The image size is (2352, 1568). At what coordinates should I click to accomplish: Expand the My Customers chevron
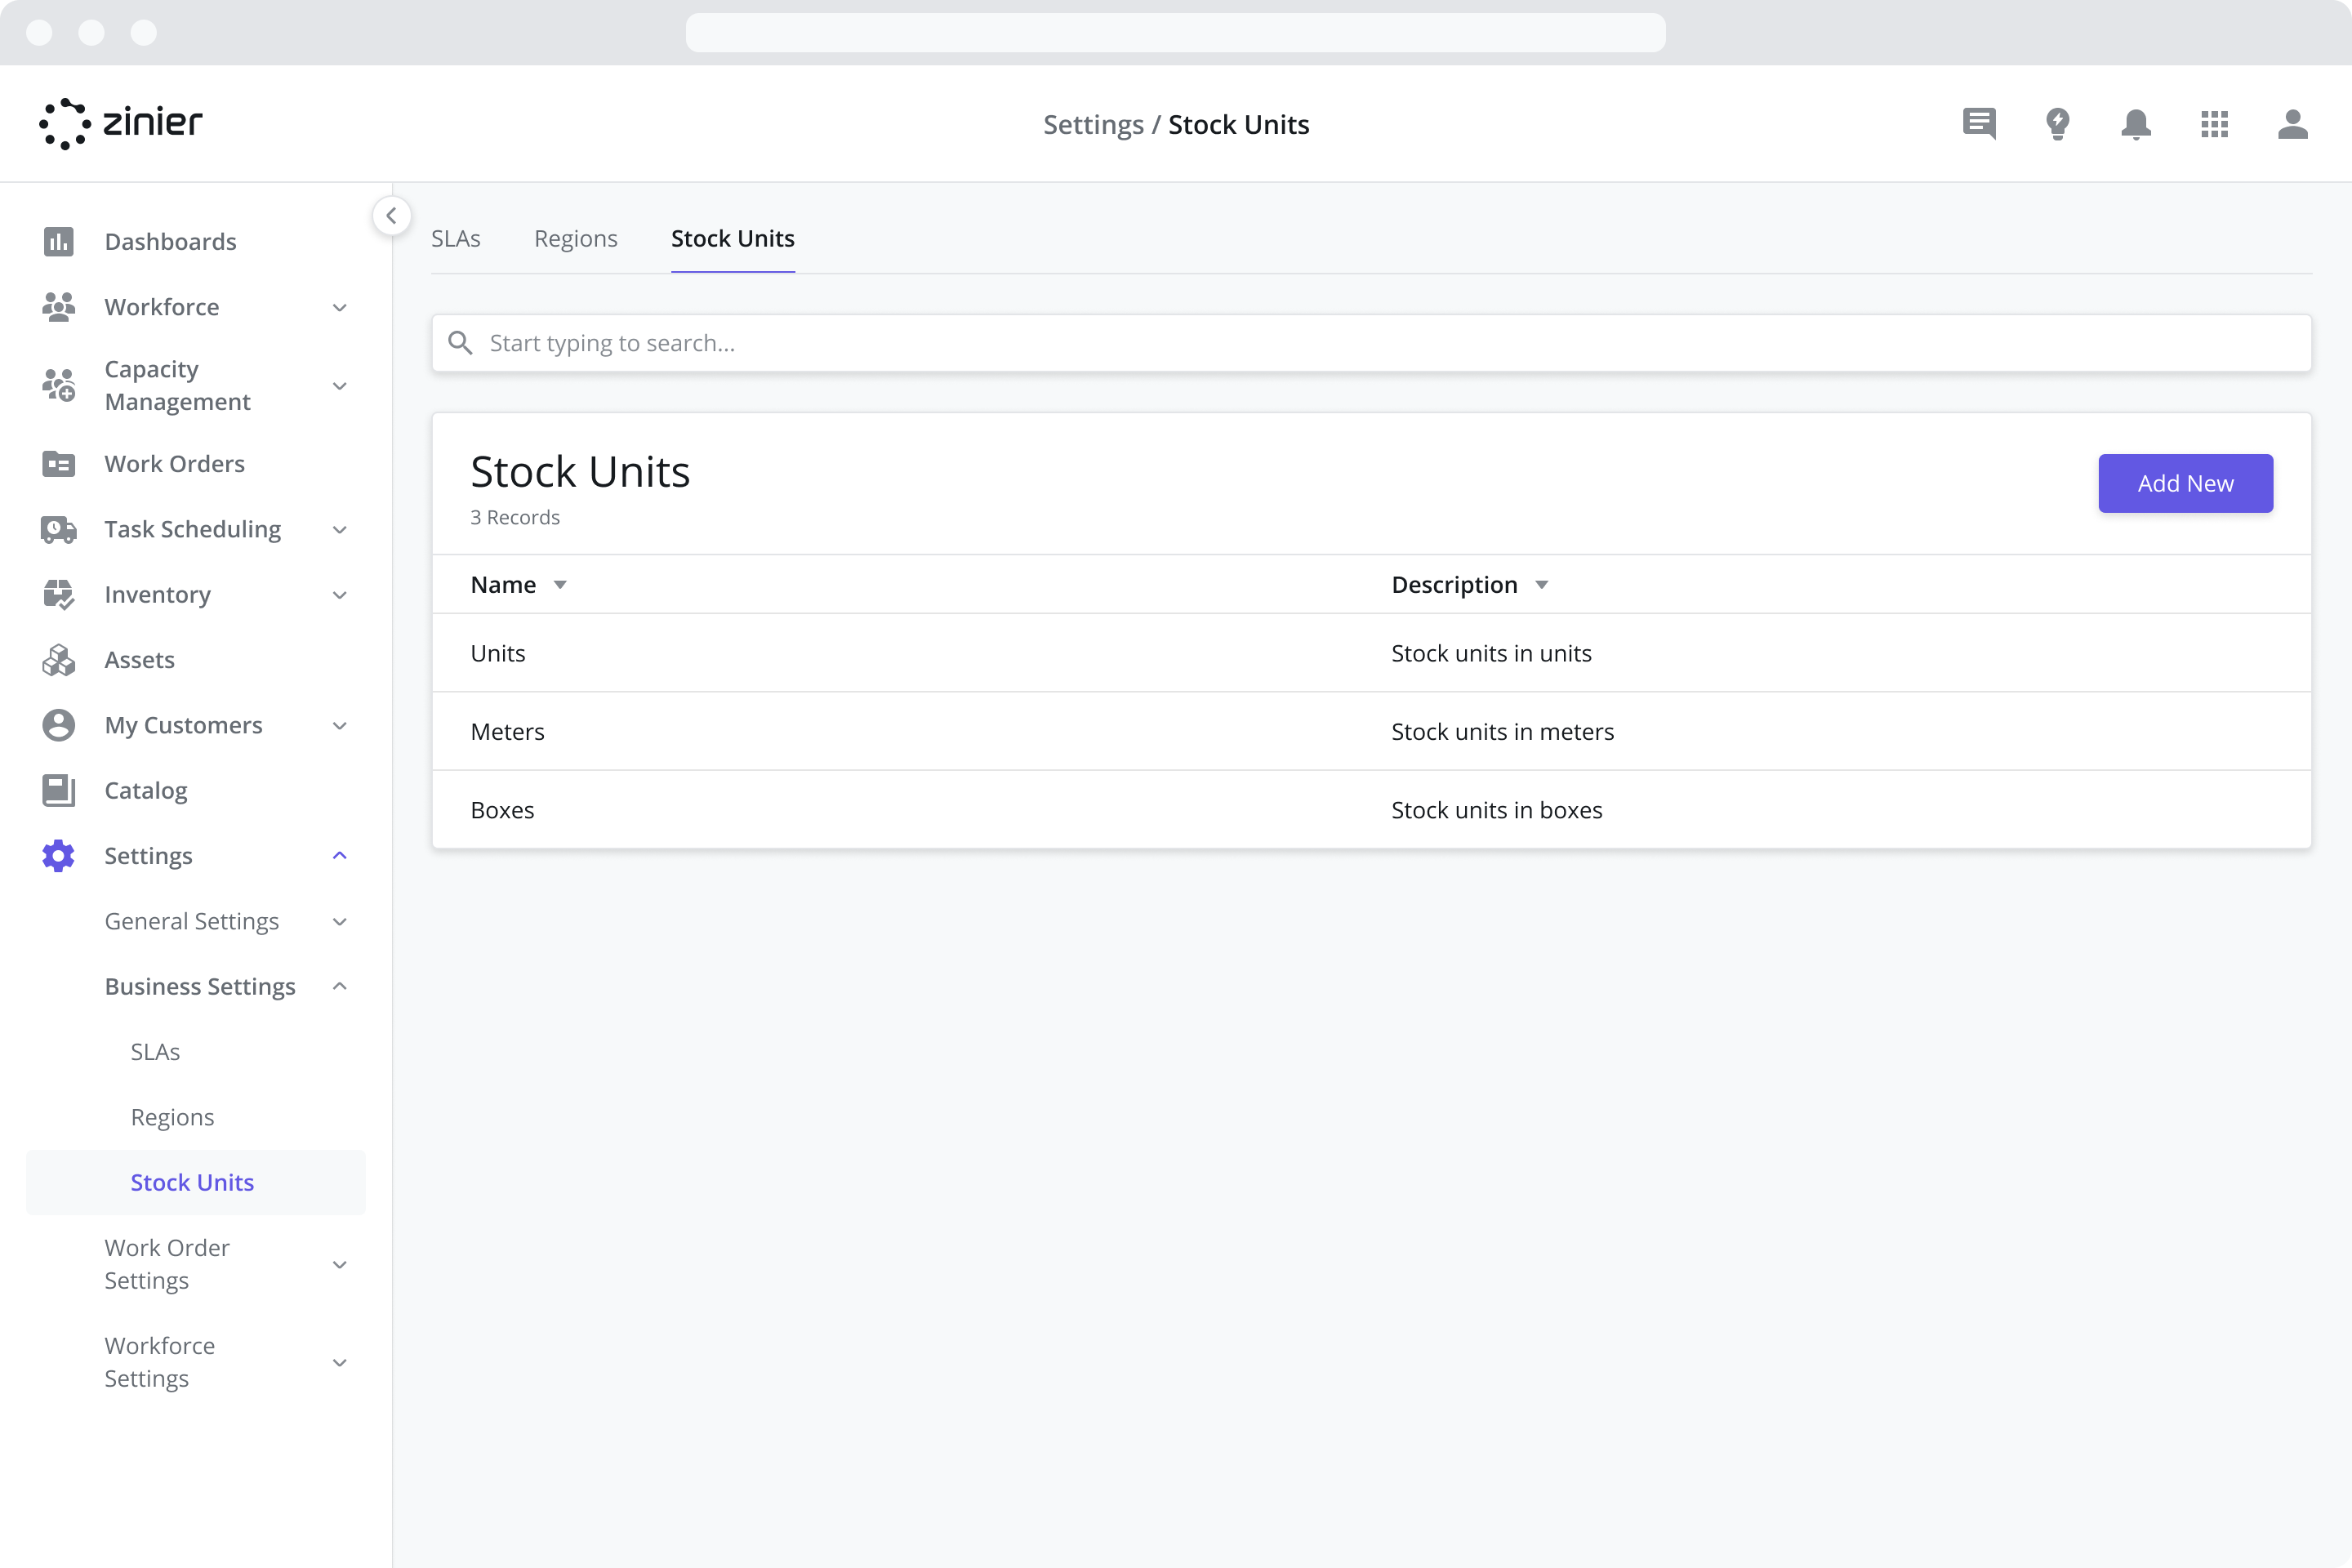340,726
